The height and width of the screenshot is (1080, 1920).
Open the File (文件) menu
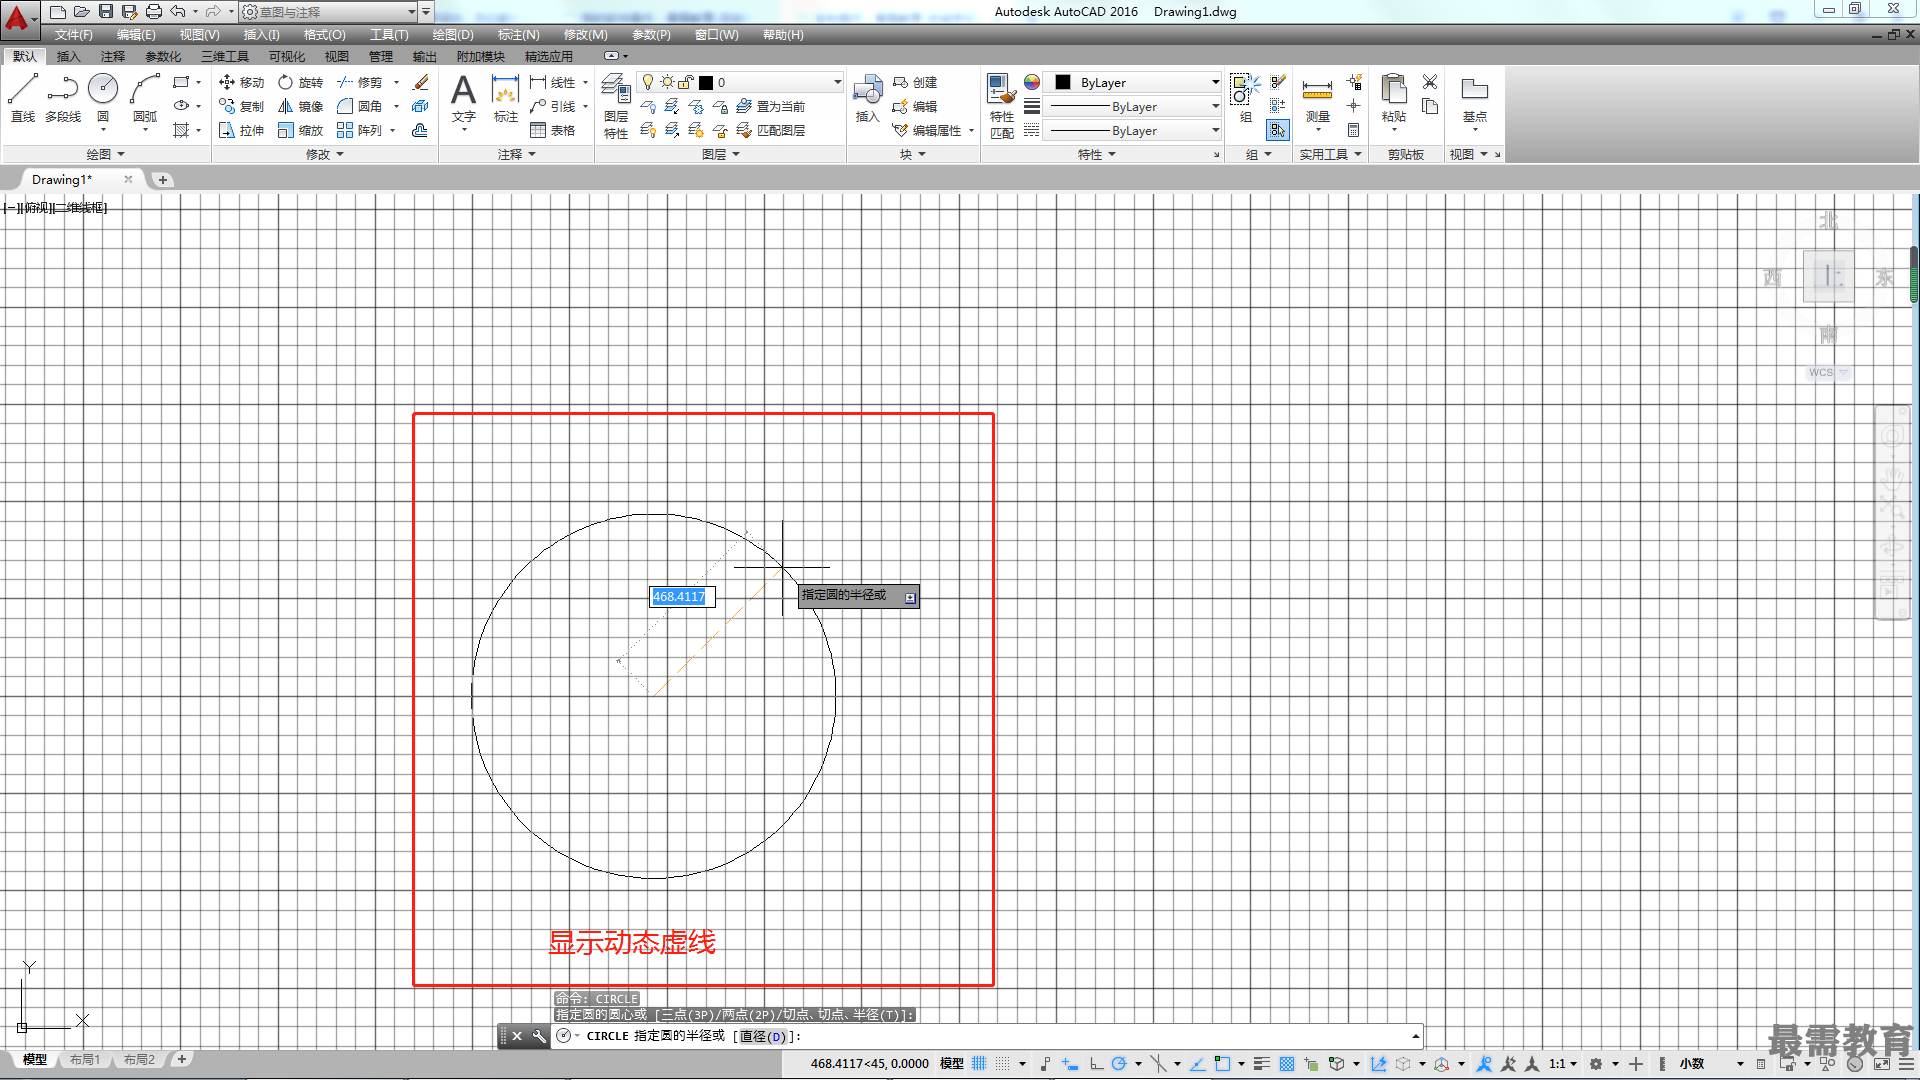73,35
